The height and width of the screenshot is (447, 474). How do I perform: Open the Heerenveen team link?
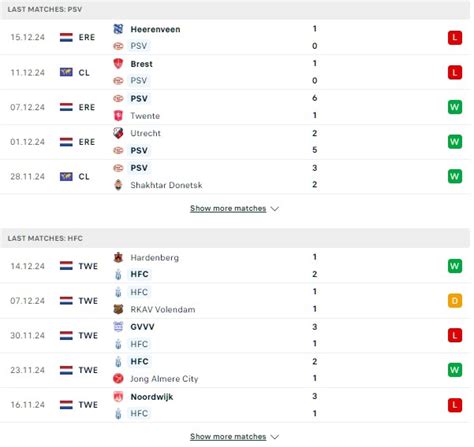tap(155, 29)
